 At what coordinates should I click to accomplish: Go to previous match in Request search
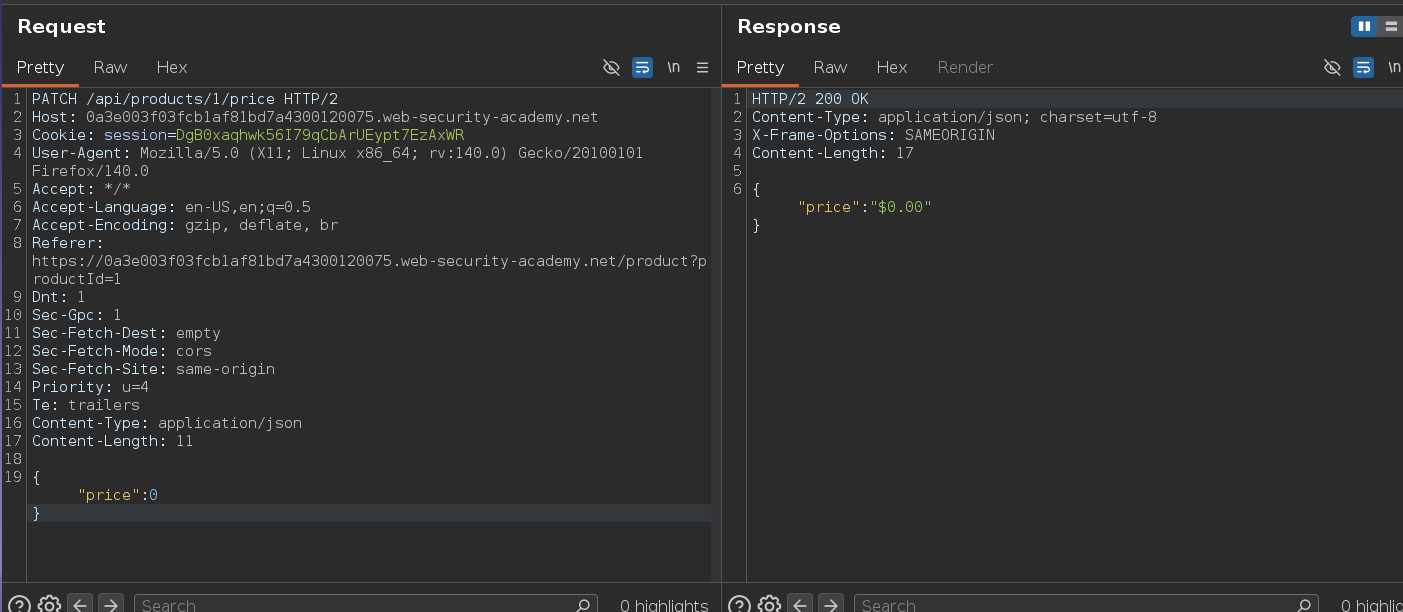coord(80,605)
